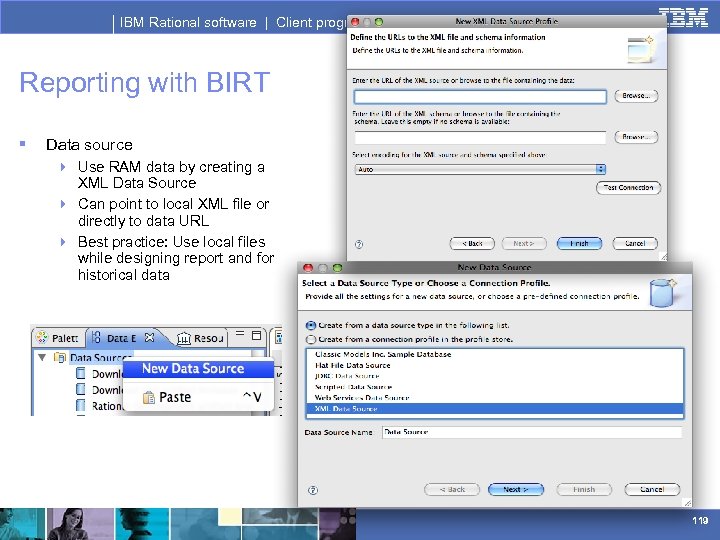This screenshot has width=720, height=540.
Task: Click the Paste clipboard icon
Action: (x=148, y=397)
